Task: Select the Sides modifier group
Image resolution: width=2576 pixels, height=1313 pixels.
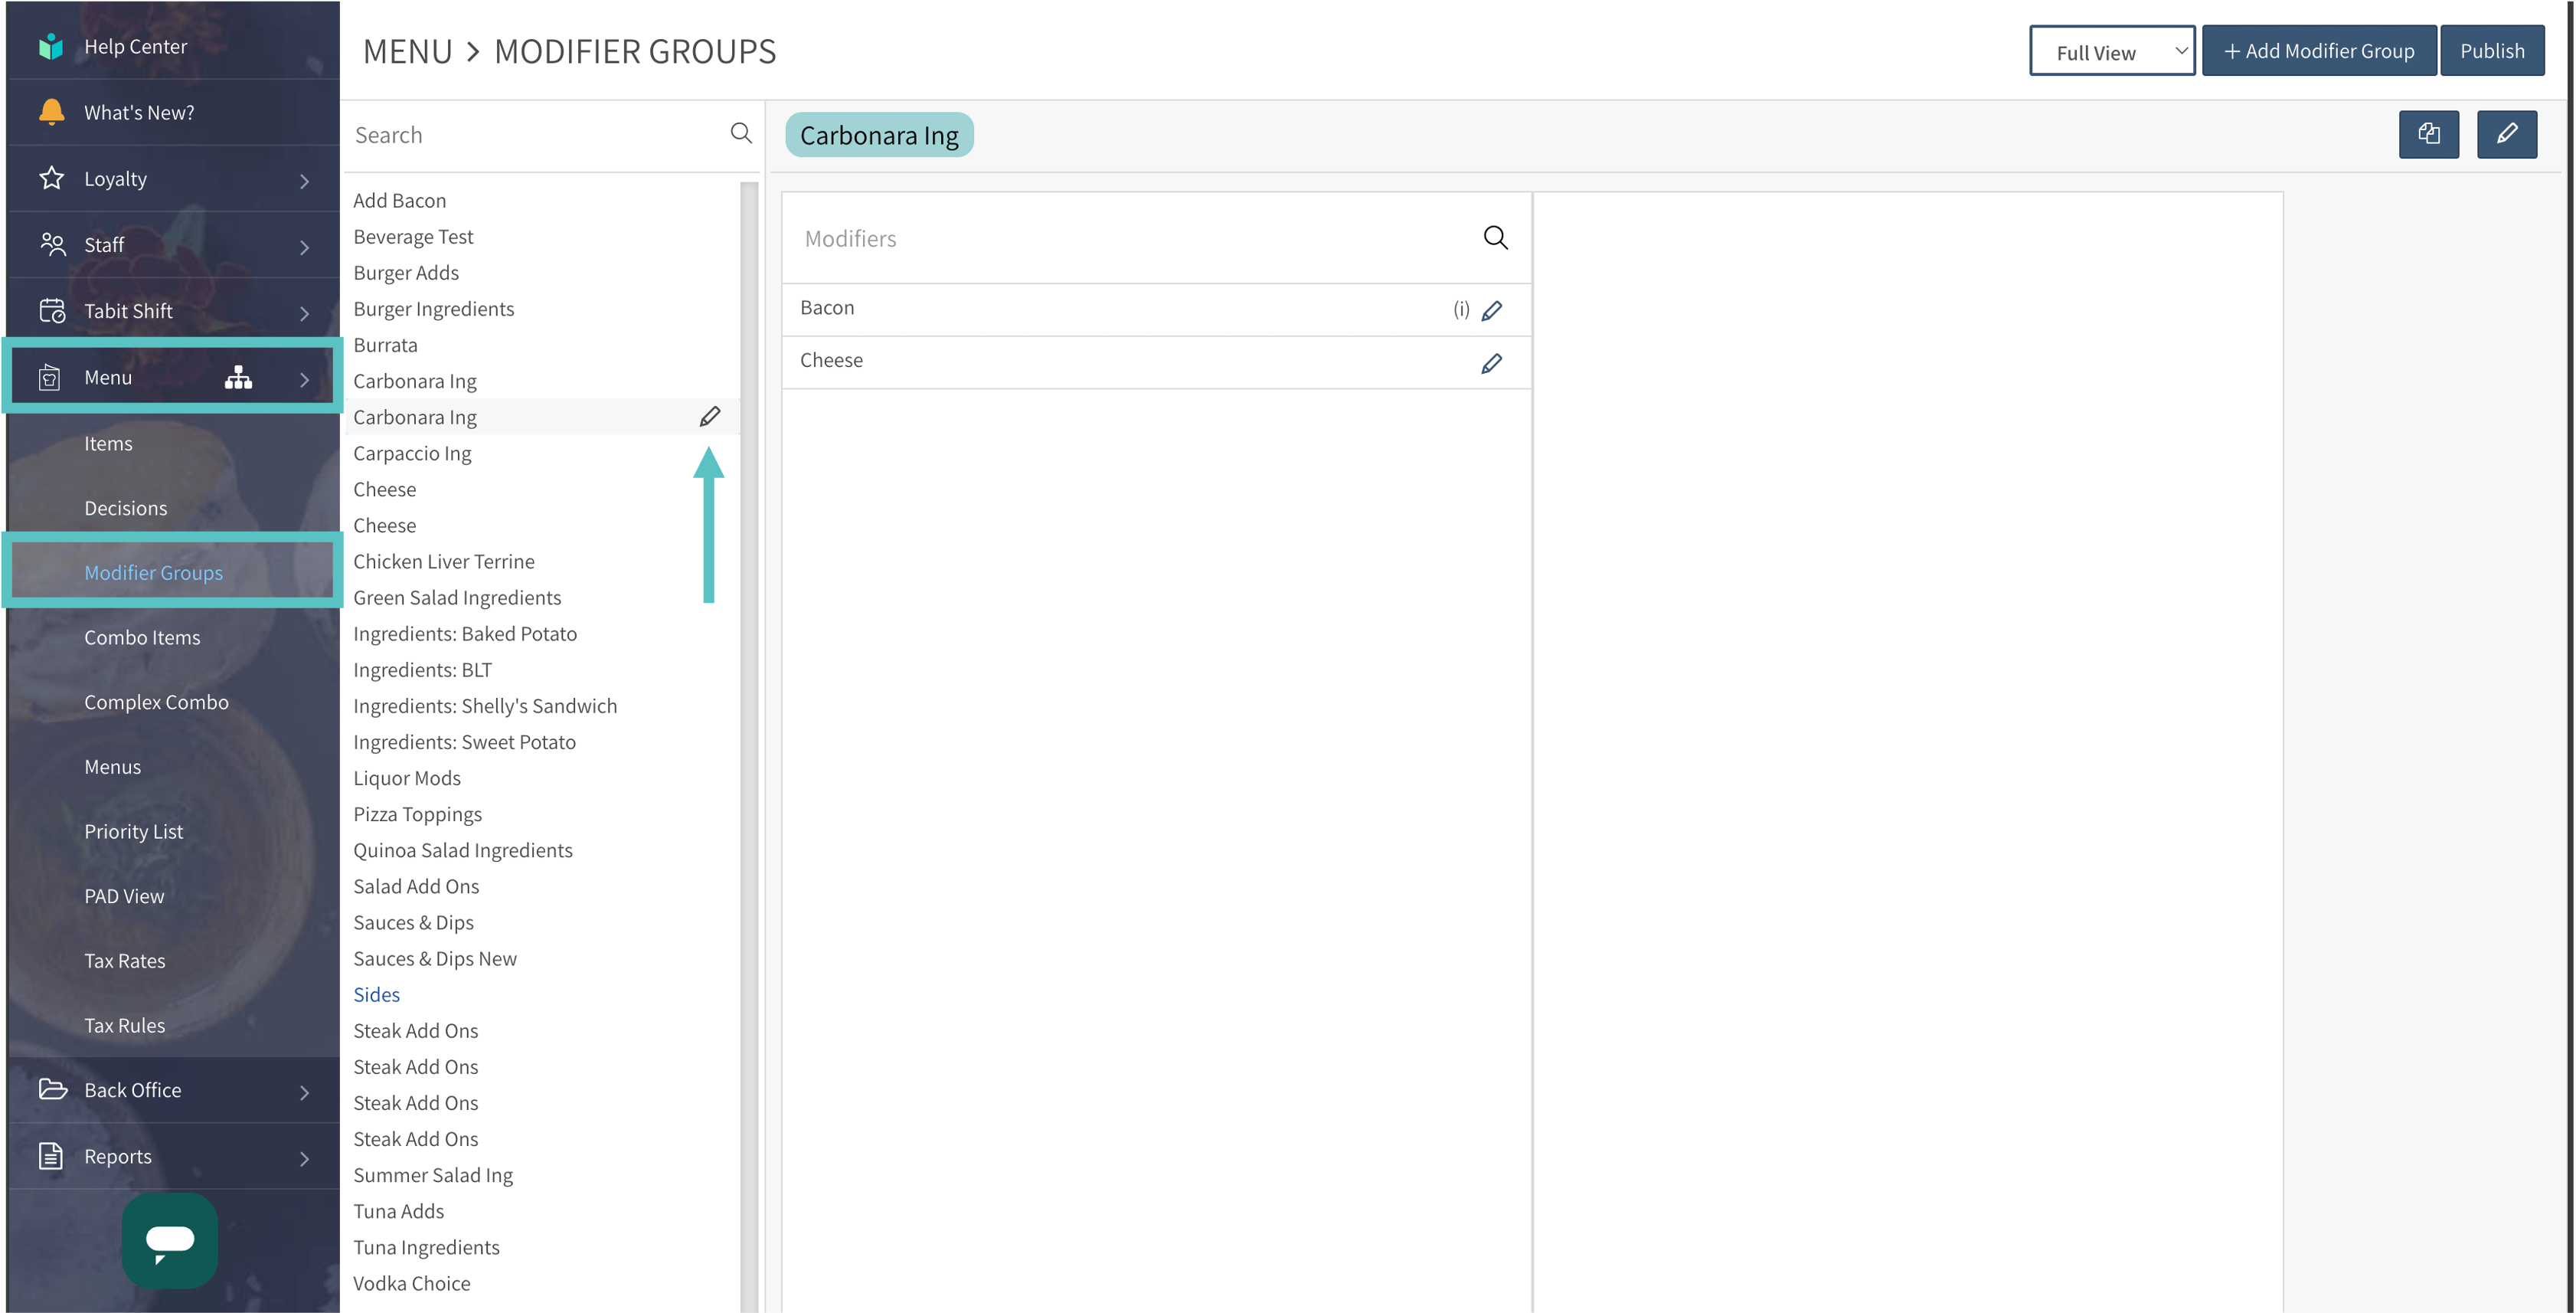Action: click(377, 994)
